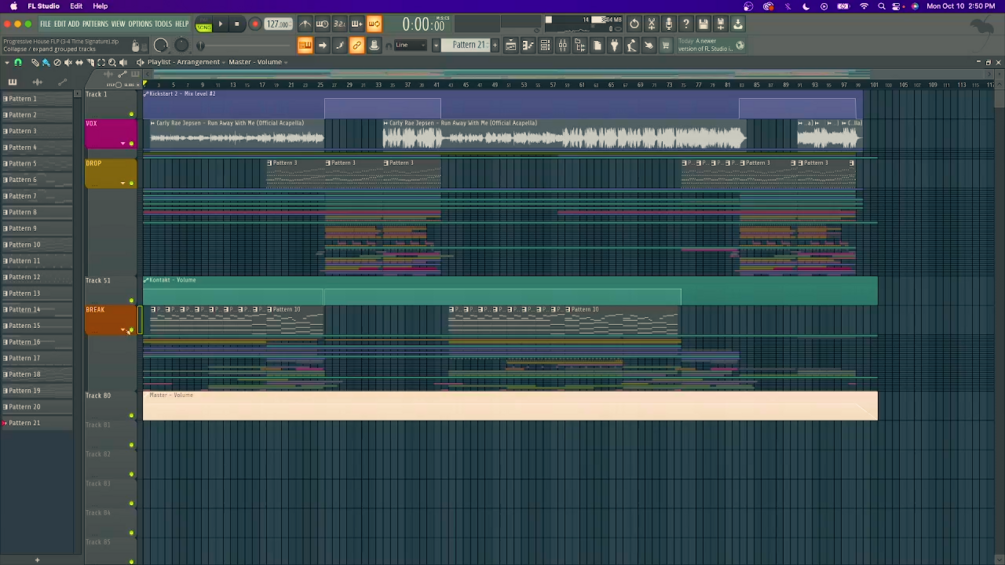
Task: Toggle the 3-2-1 recording countdown icon
Action: [340, 24]
